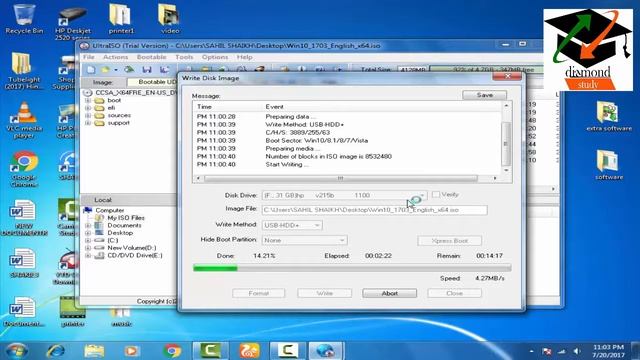Select the 'Boot Sector: Win10/8.1/8/7/Vista' log row
This screenshot has height=360, width=640.
point(347,140)
